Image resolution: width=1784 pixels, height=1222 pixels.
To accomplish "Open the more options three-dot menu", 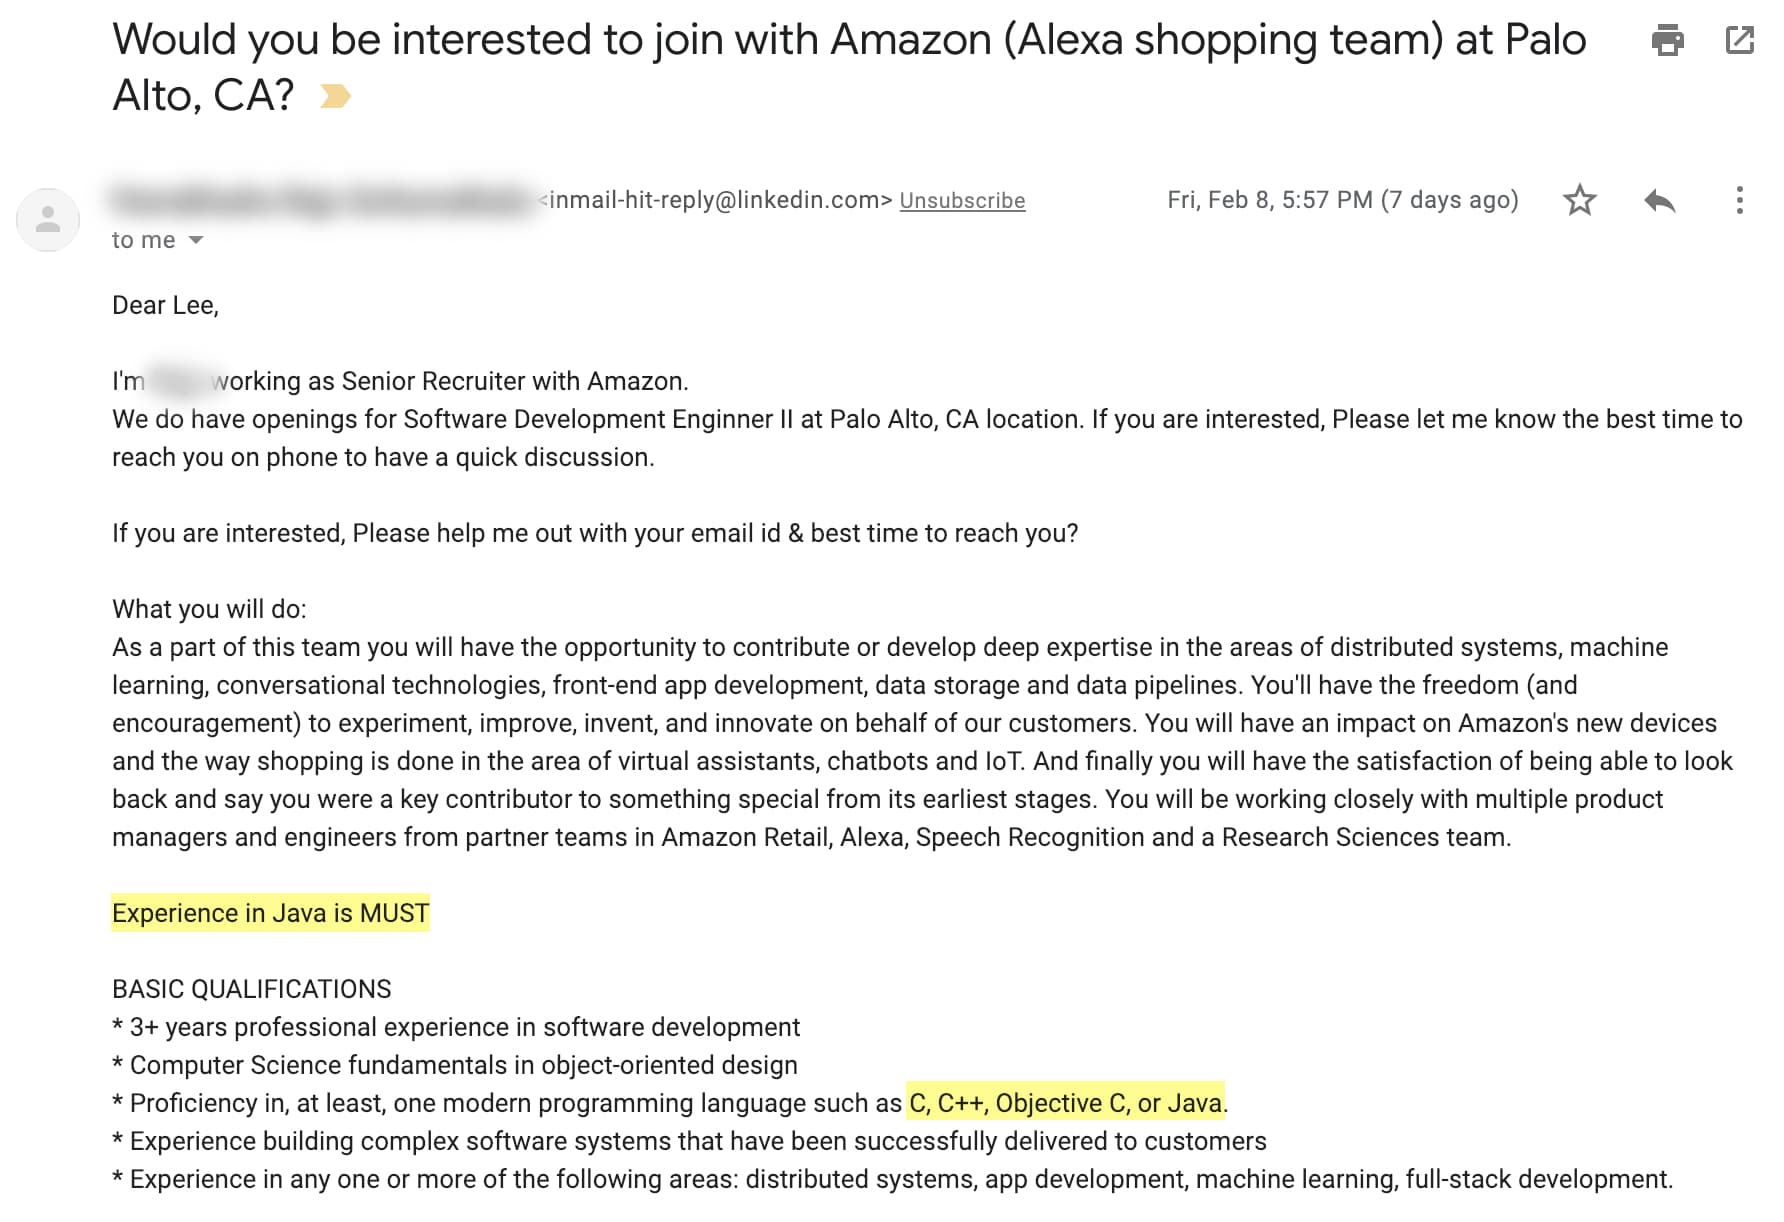I will click(1740, 200).
